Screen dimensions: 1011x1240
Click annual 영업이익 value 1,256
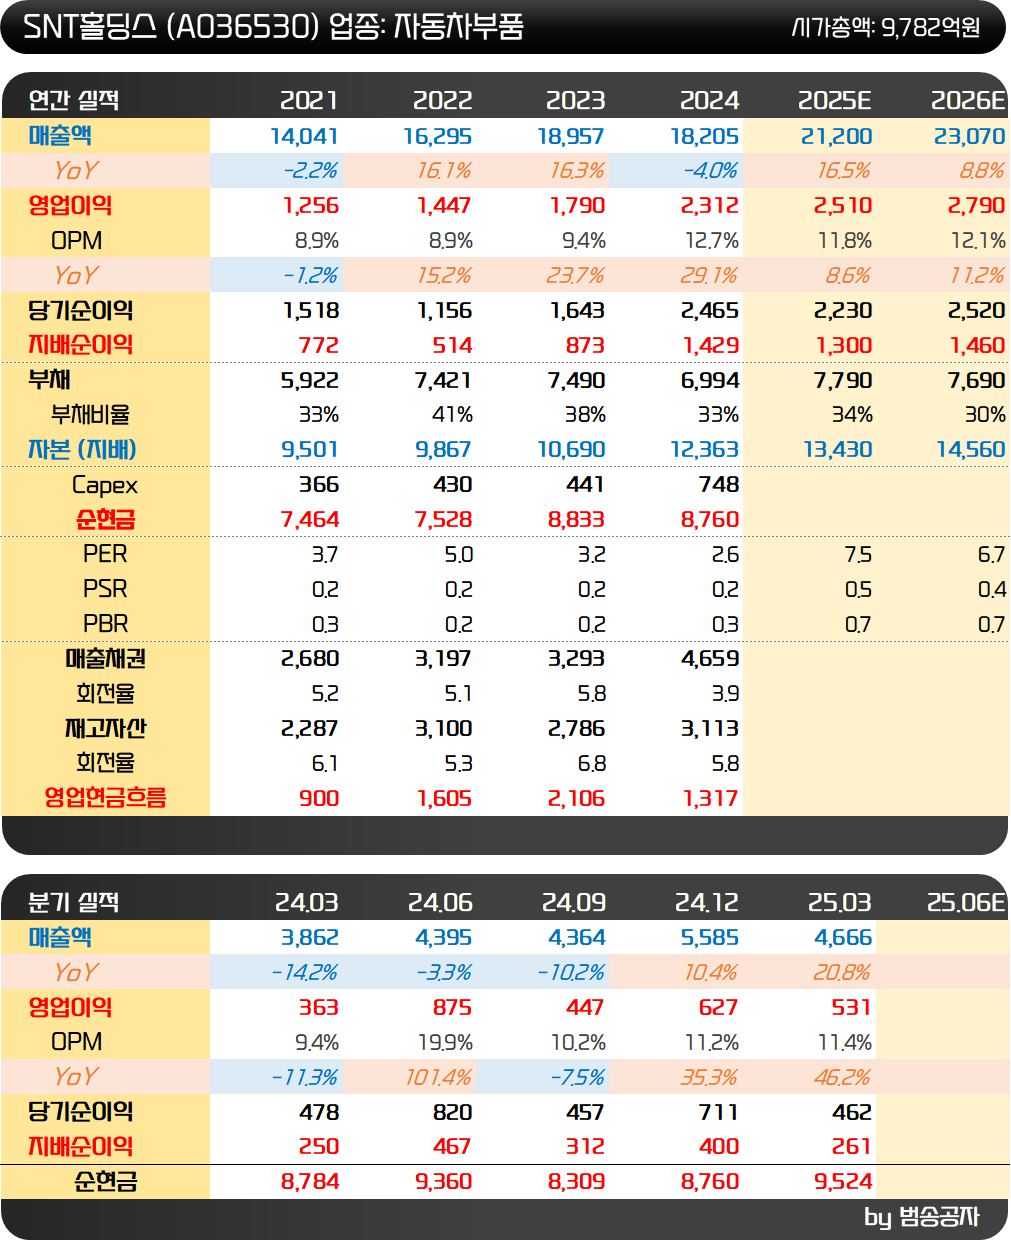point(311,206)
